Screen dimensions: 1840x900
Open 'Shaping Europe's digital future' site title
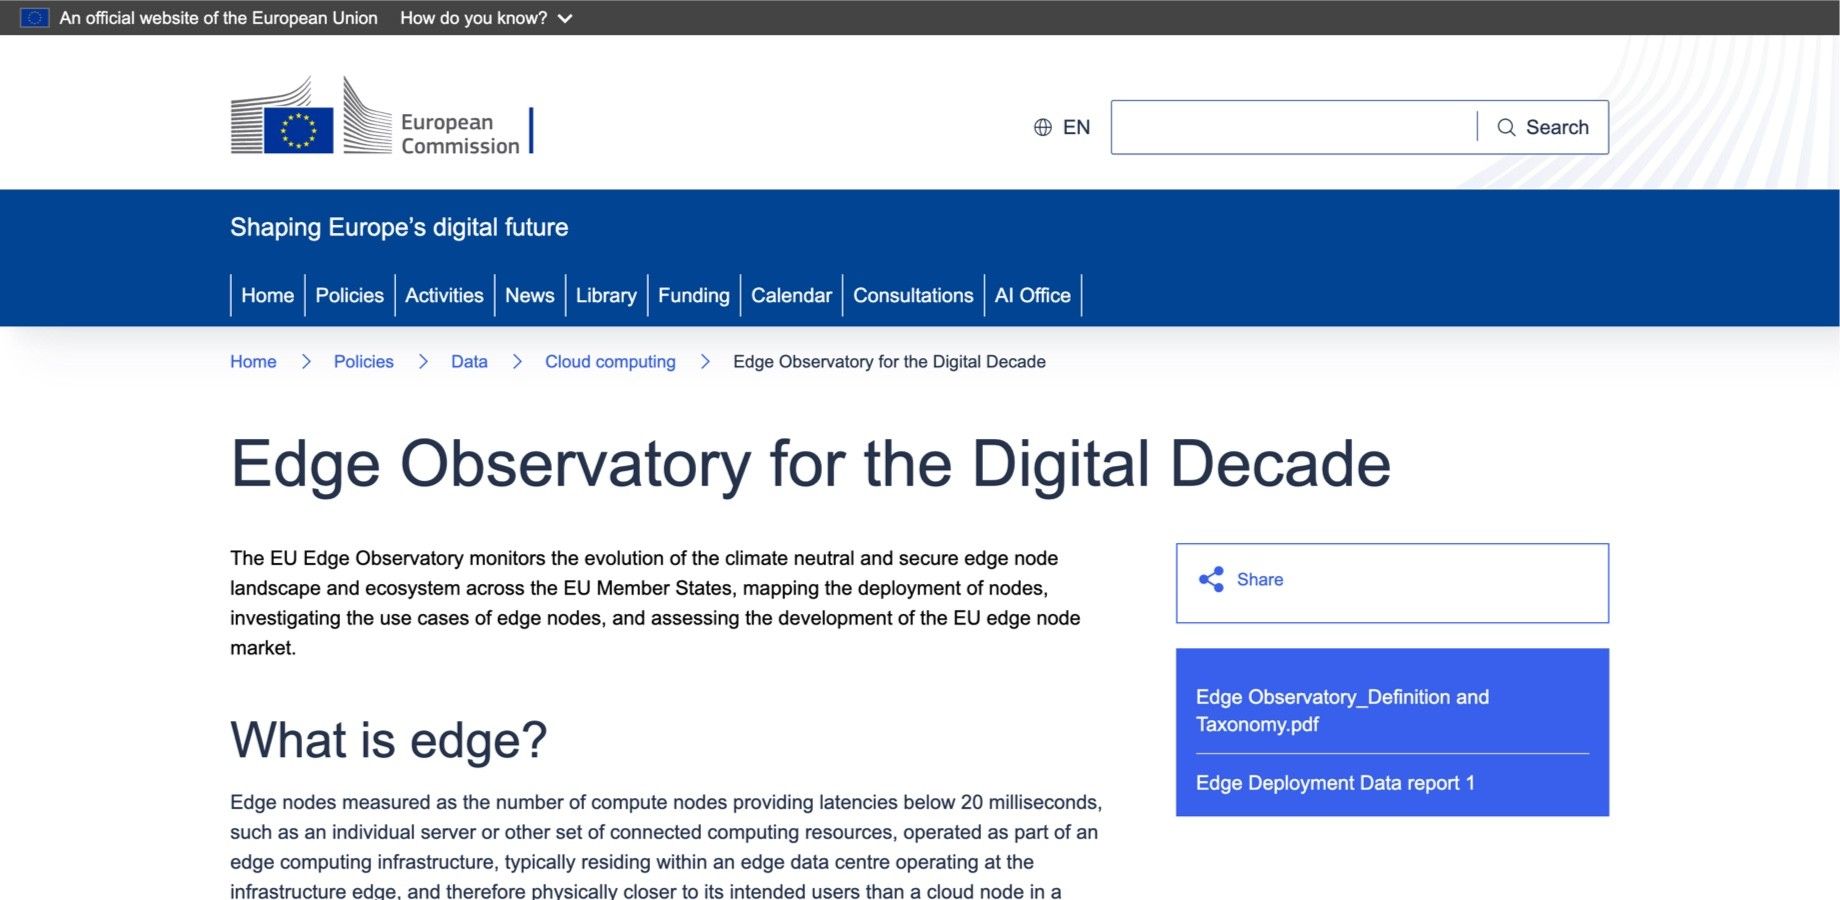pyautogui.click(x=399, y=227)
